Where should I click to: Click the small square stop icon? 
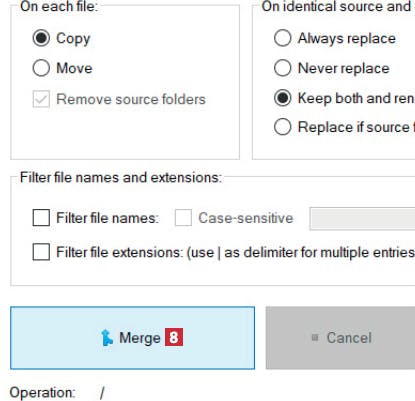tap(314, 338)
